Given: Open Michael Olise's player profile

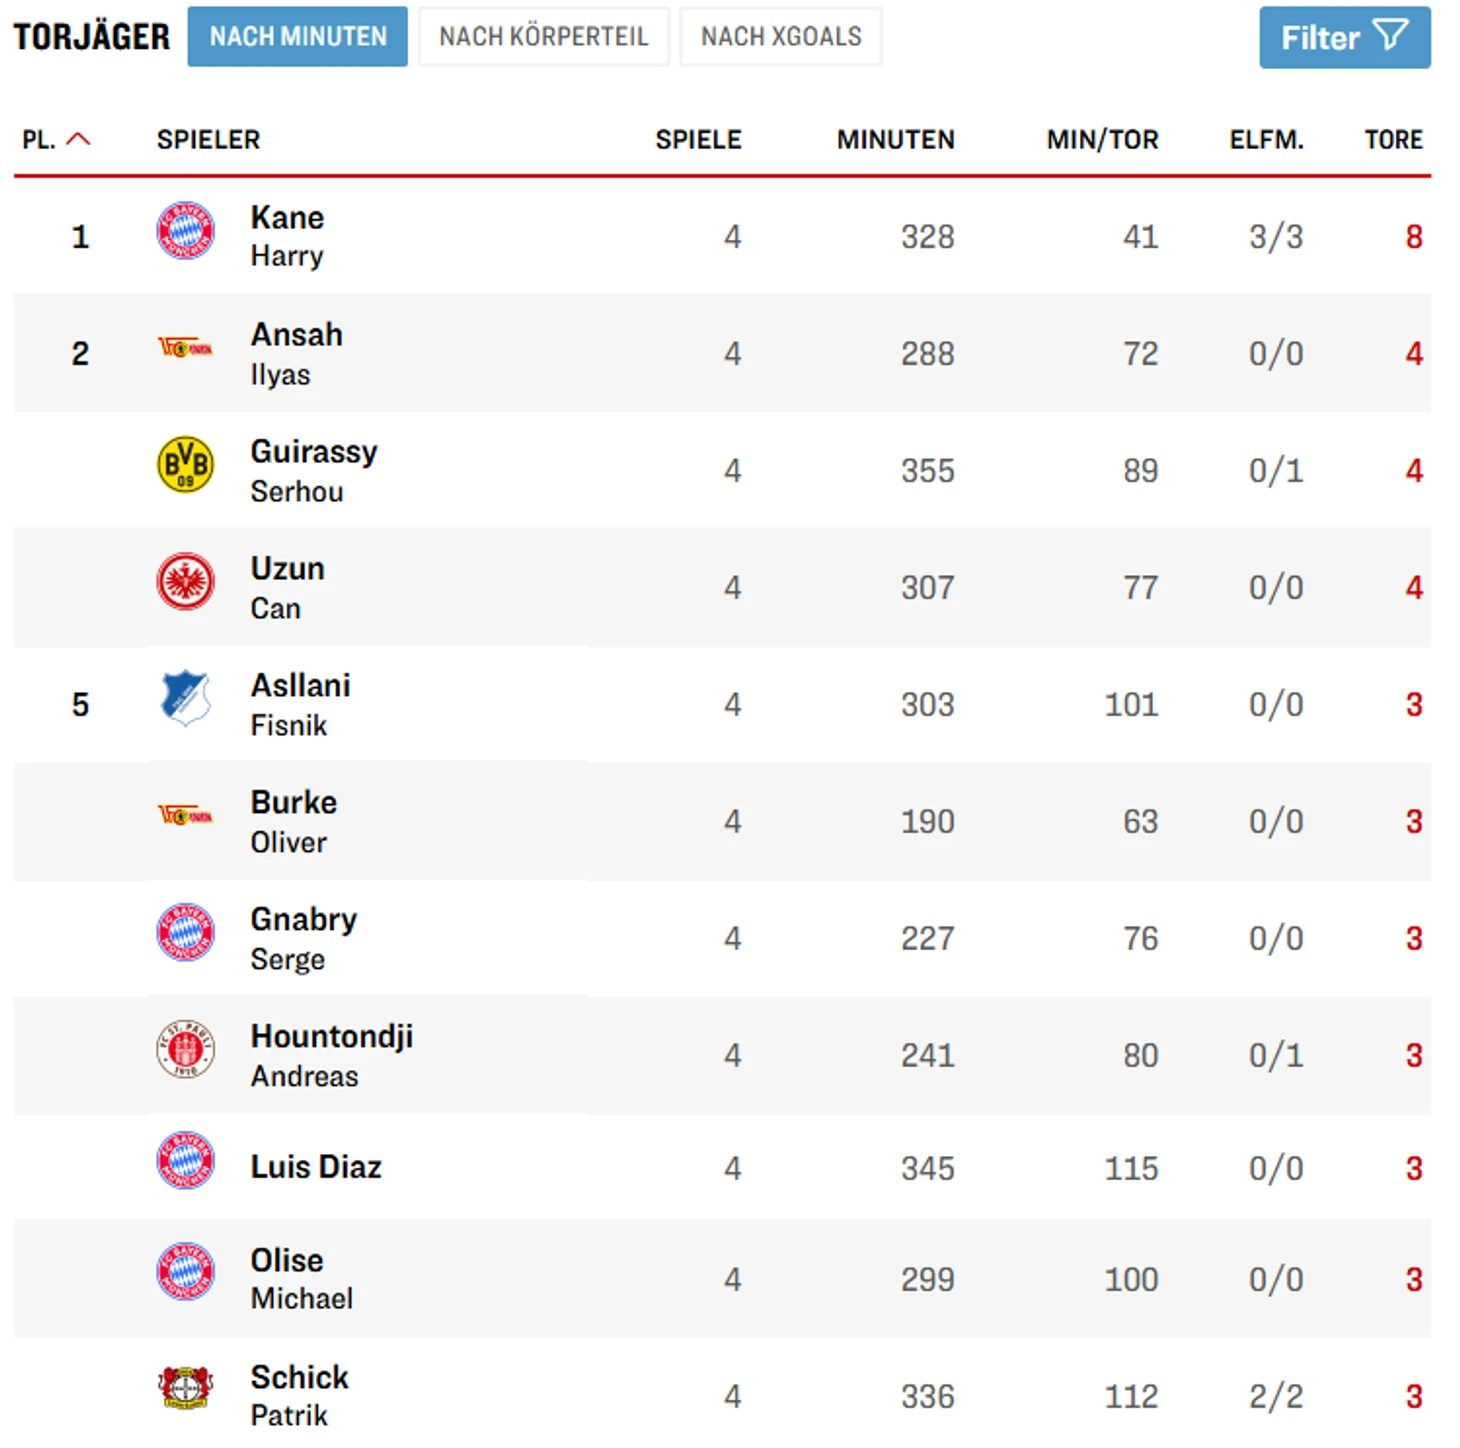Looking at the screenshot, I should click(301, 1278).
